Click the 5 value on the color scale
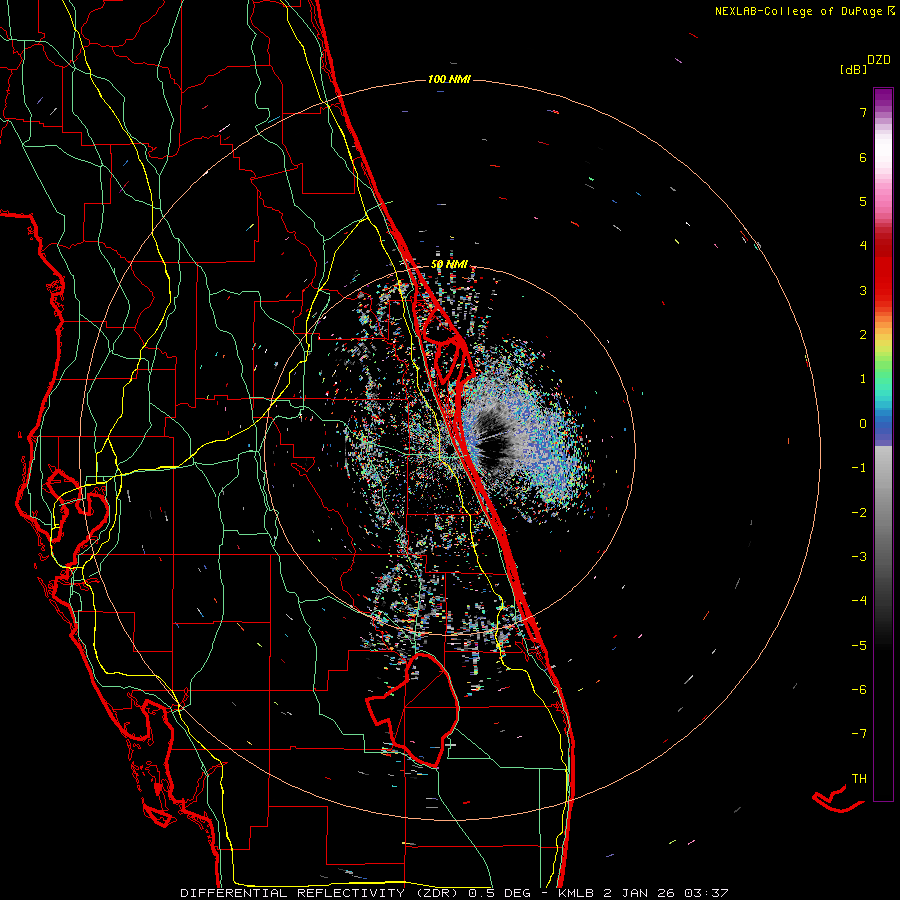This screenshot has height=900, width=900. point(863,201)
